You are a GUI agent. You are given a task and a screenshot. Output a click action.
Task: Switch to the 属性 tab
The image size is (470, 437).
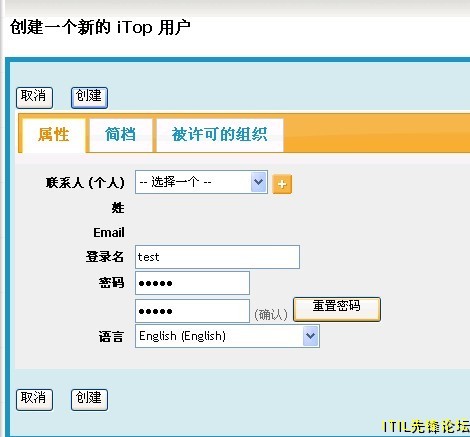click(x=54, y=135)
